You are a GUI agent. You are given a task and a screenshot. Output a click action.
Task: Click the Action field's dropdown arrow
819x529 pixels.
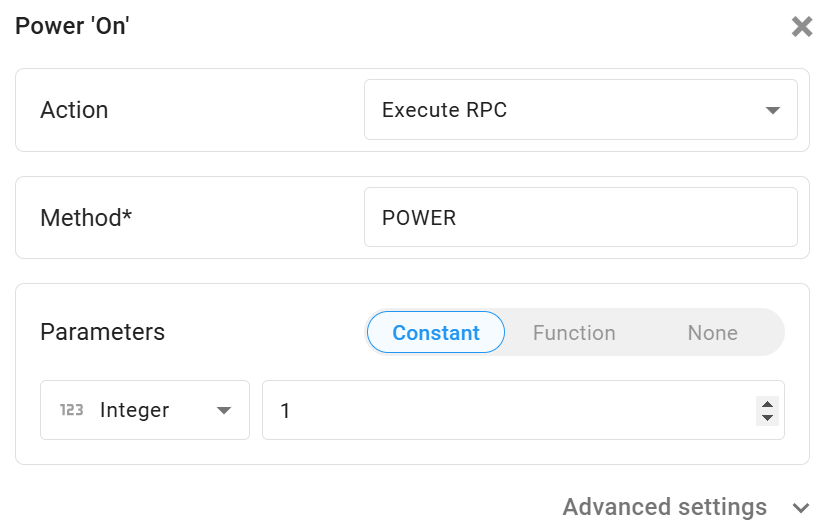pyautogui.click(x=772, y=110)
